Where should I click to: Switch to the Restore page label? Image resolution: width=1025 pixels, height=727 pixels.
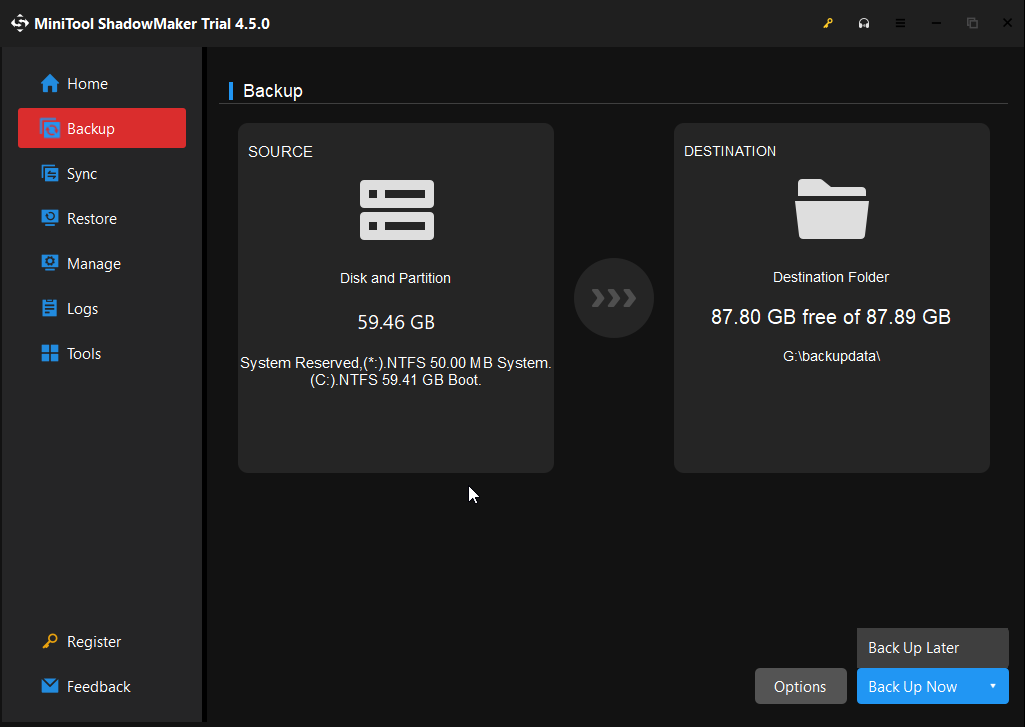point(92,218)
